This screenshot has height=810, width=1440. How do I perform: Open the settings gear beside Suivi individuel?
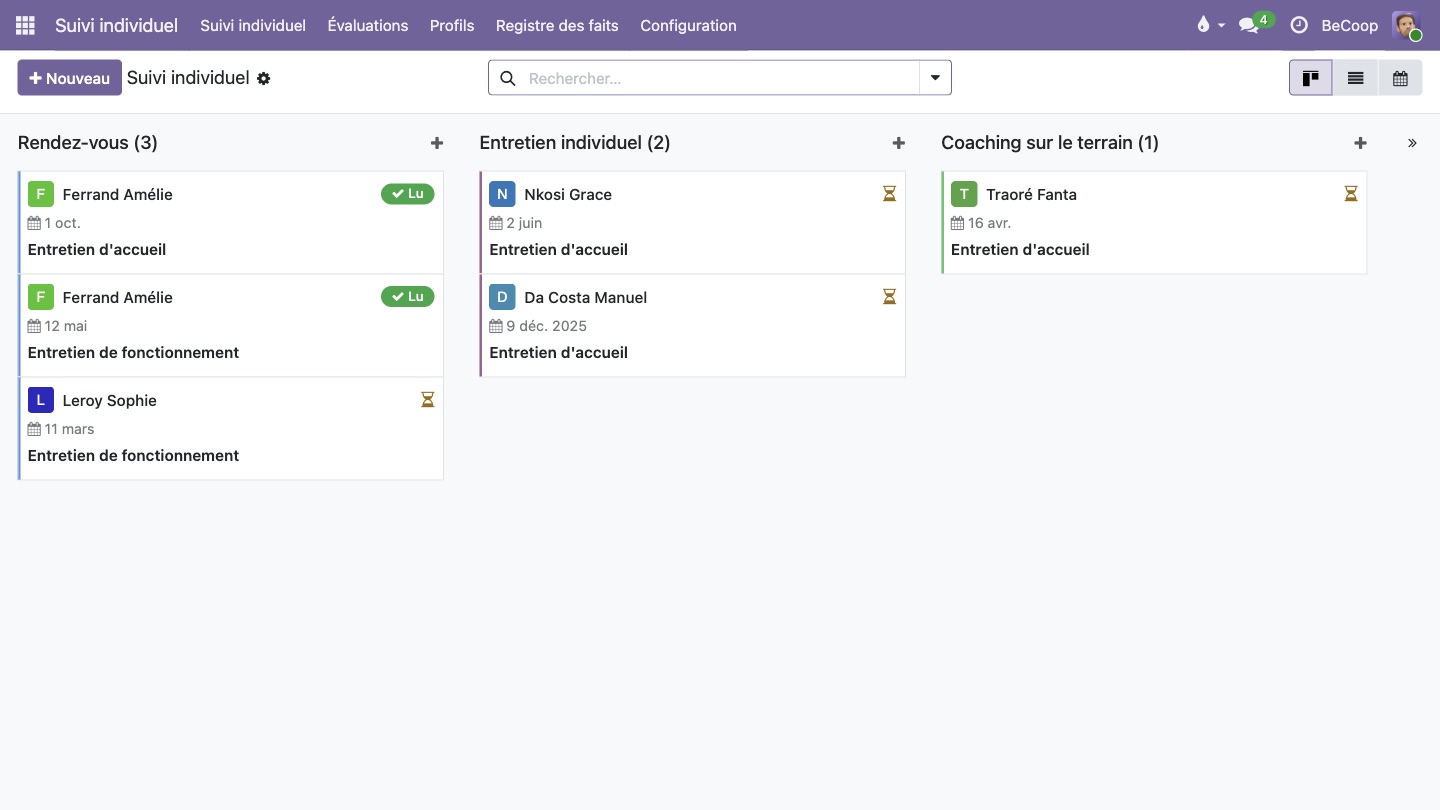point(264,78)
